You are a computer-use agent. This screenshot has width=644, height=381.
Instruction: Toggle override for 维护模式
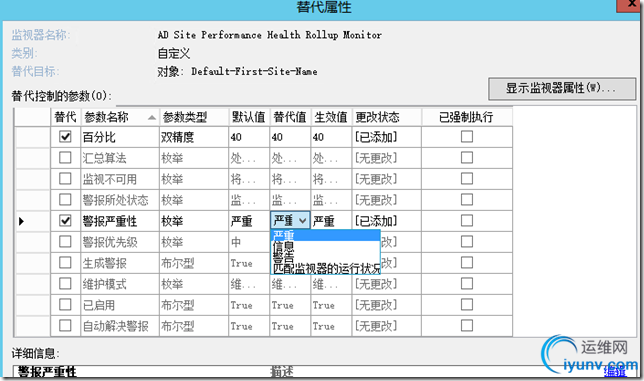pyautogui.click(x=65, y=284)
